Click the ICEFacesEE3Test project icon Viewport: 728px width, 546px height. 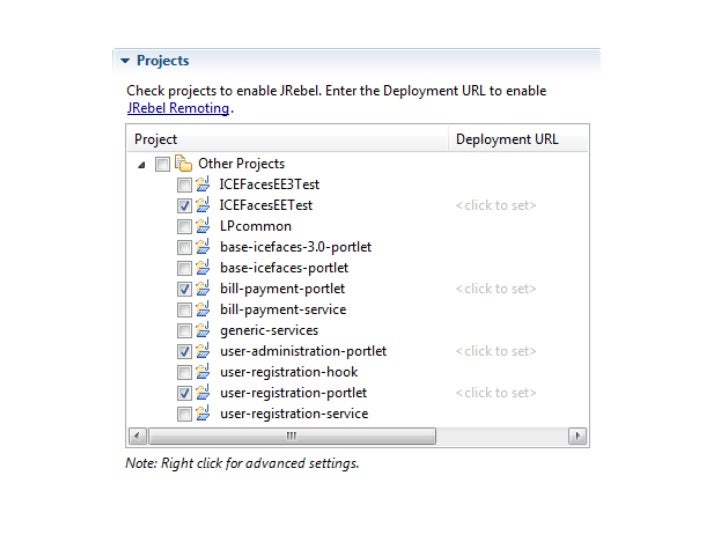(x=202, y=184)
